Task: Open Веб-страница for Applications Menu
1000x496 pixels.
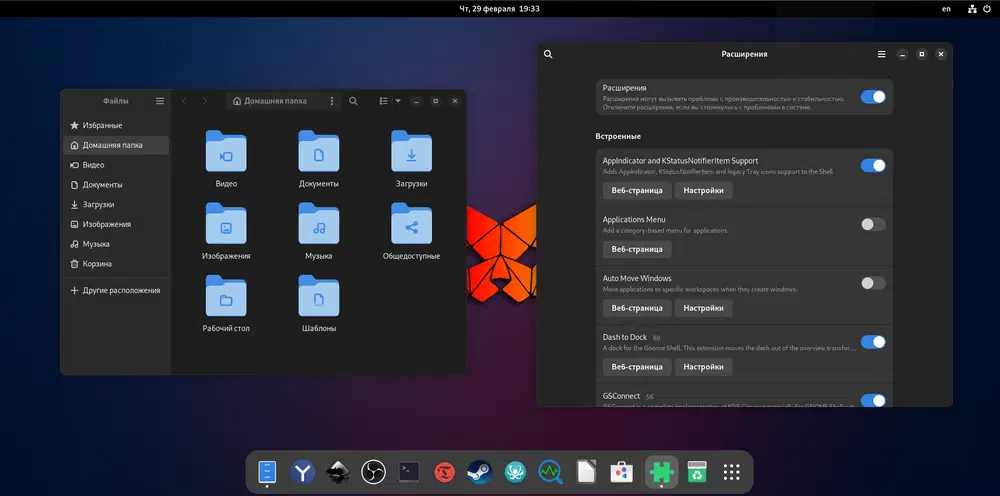Action: [x=637, y=249]
